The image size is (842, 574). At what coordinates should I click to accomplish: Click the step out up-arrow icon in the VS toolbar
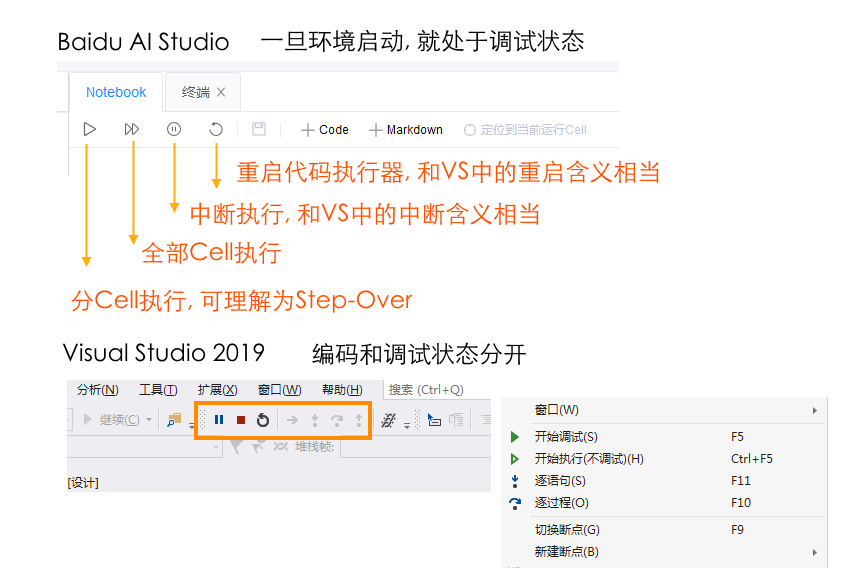pos(359,420)
